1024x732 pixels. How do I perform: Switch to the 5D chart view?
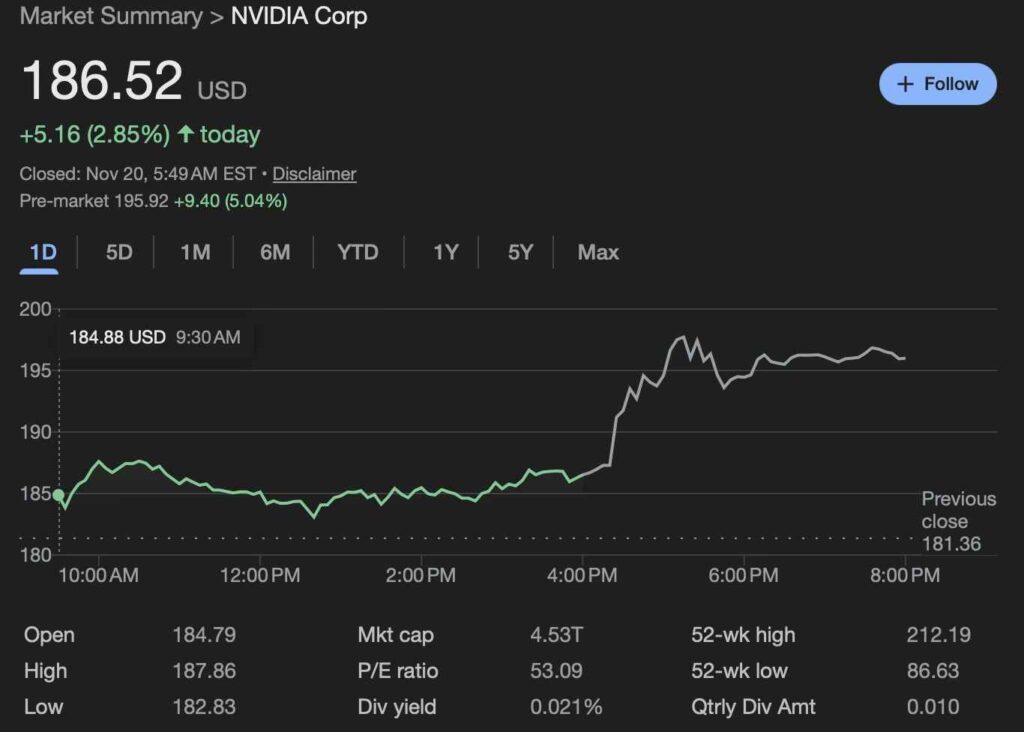117,253
